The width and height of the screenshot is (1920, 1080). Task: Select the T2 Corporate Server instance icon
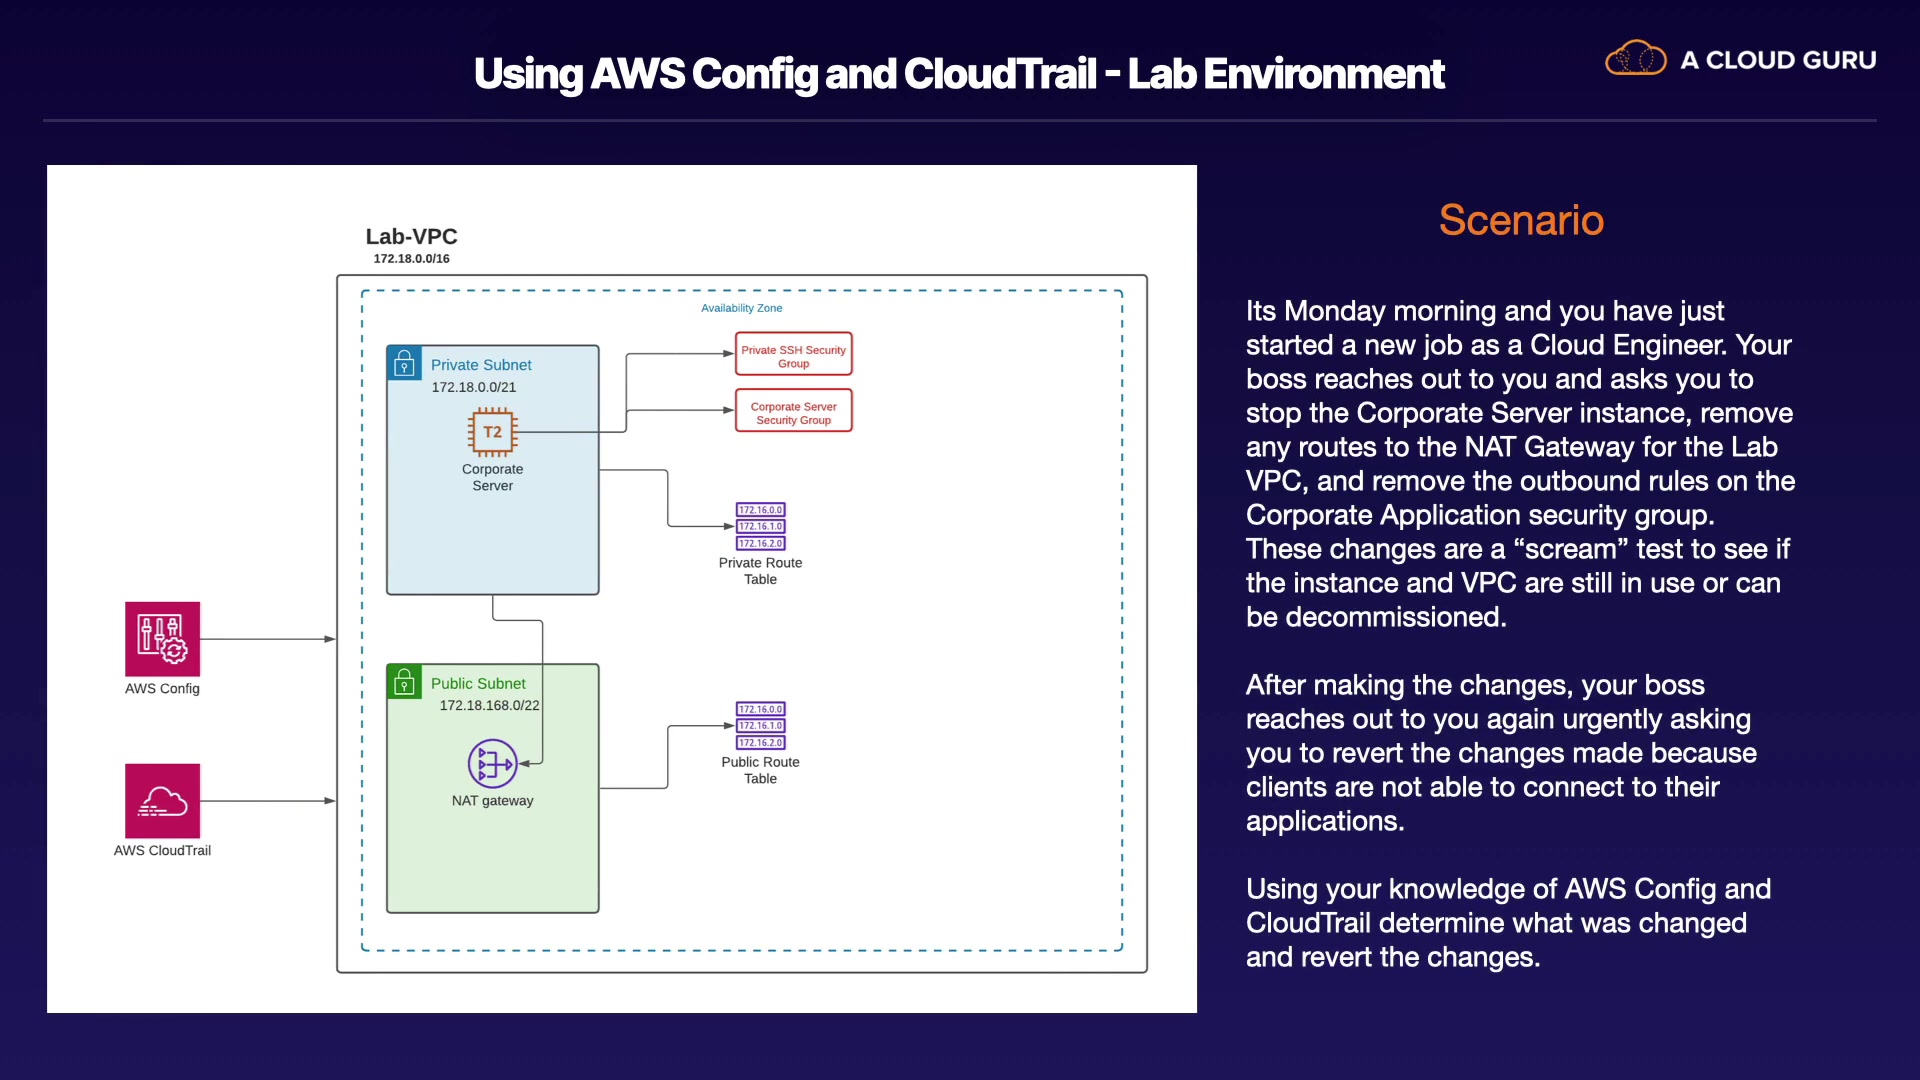click(492, 432)
